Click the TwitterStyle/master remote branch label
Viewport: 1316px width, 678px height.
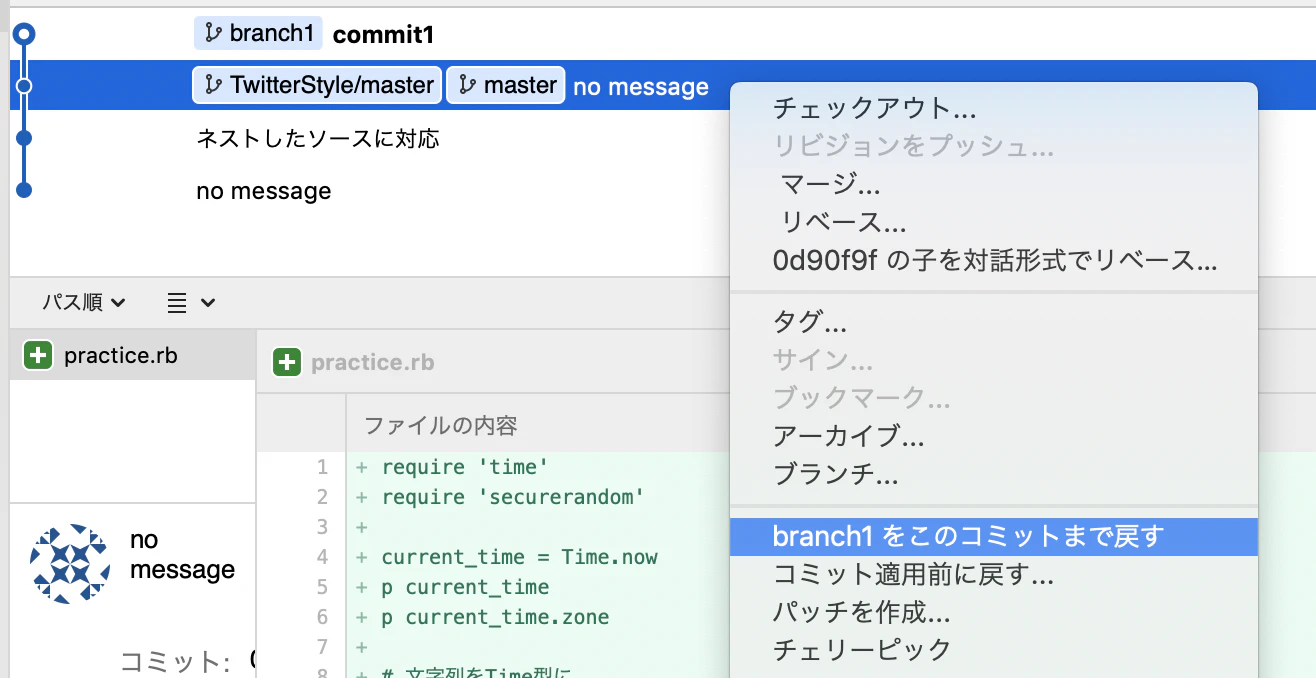317,85
